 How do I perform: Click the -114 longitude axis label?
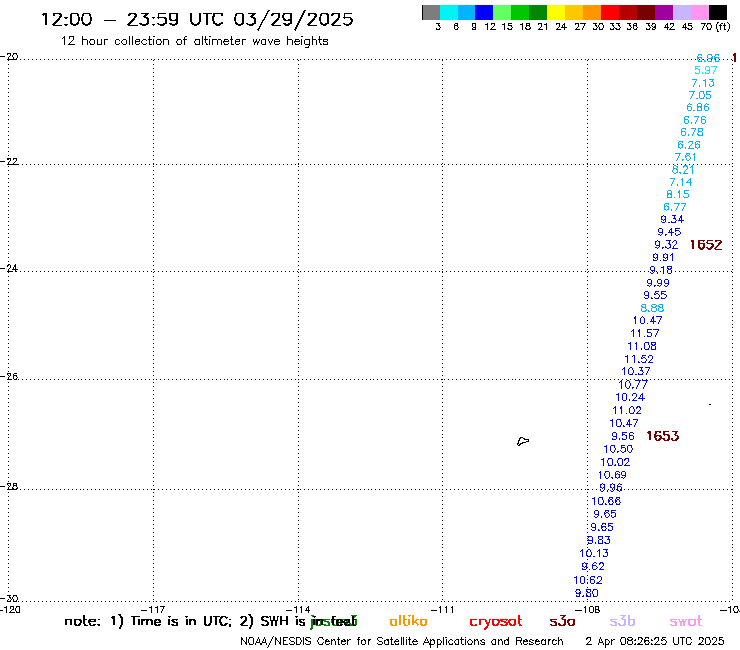(x=298, y=609)
